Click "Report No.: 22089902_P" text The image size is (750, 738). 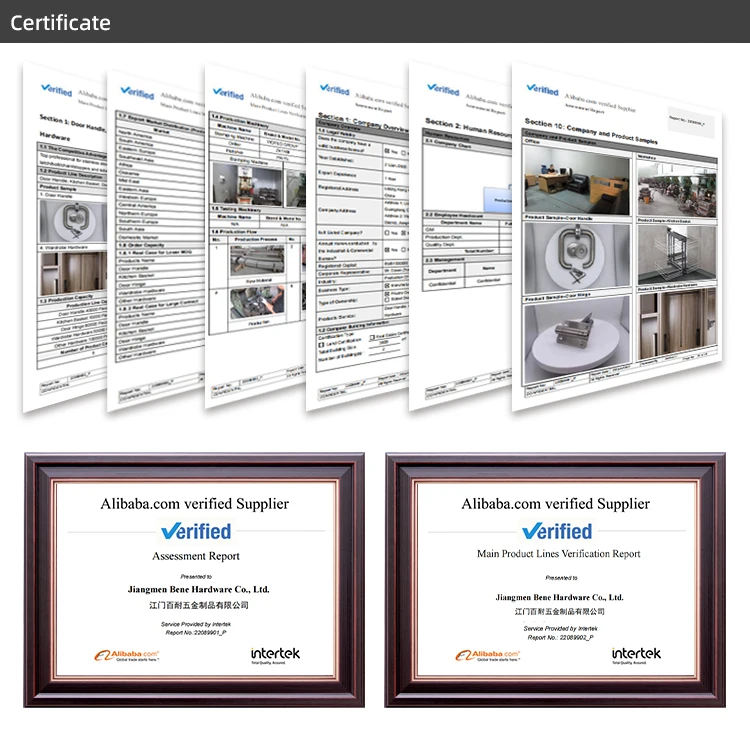pyautogui.click(x=560, y=638)
